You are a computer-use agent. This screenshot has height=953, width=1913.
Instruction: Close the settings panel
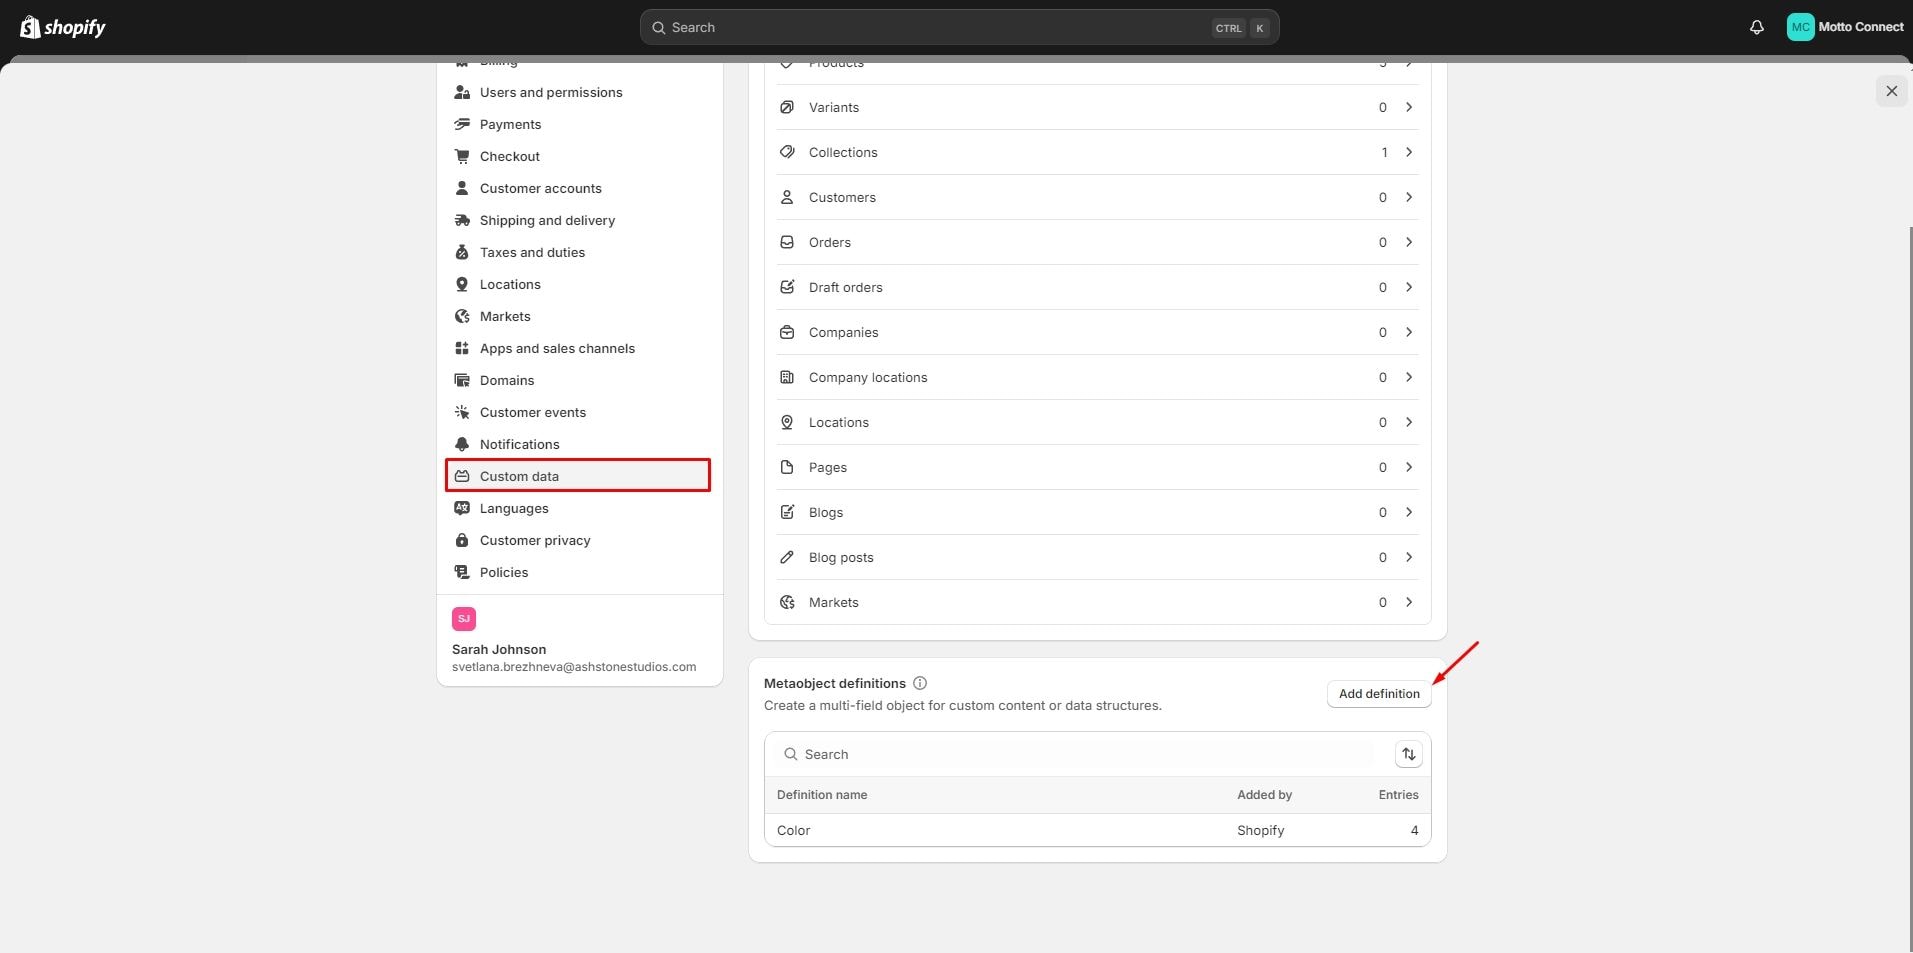[x=1890, y=91]
